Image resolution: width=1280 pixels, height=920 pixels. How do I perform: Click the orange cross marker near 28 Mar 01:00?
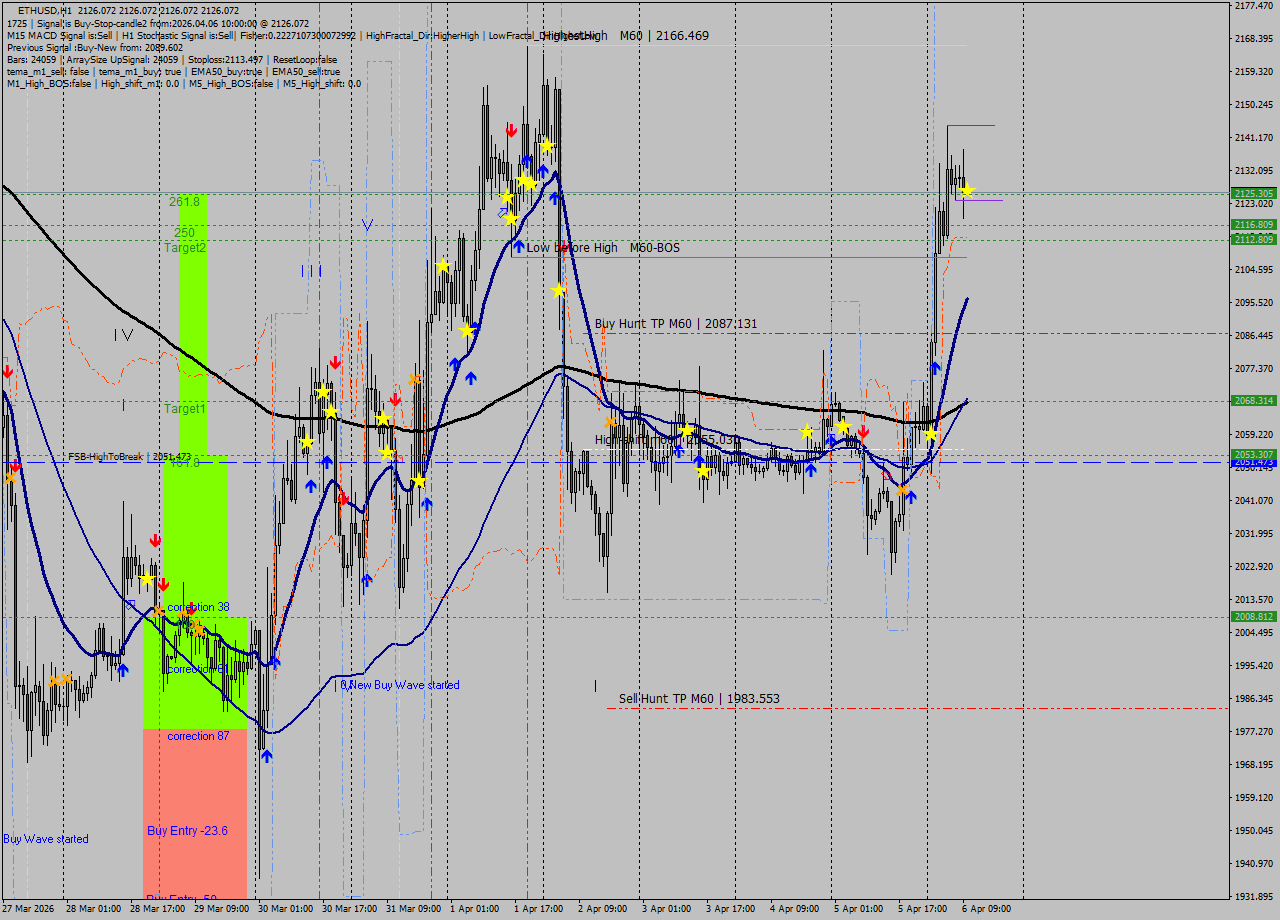[58, 678]
